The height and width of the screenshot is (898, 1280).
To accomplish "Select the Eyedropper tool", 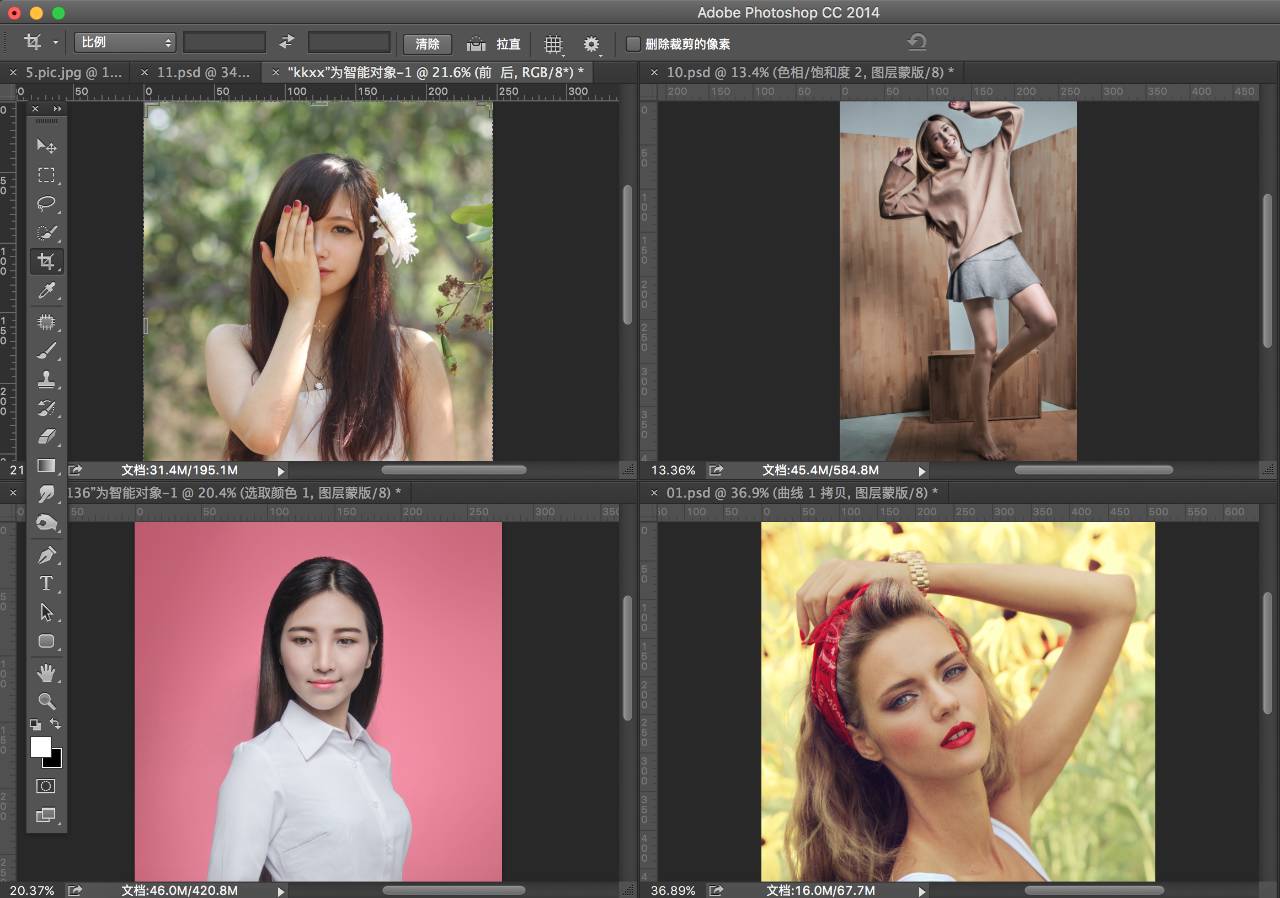I will point(46,291).
